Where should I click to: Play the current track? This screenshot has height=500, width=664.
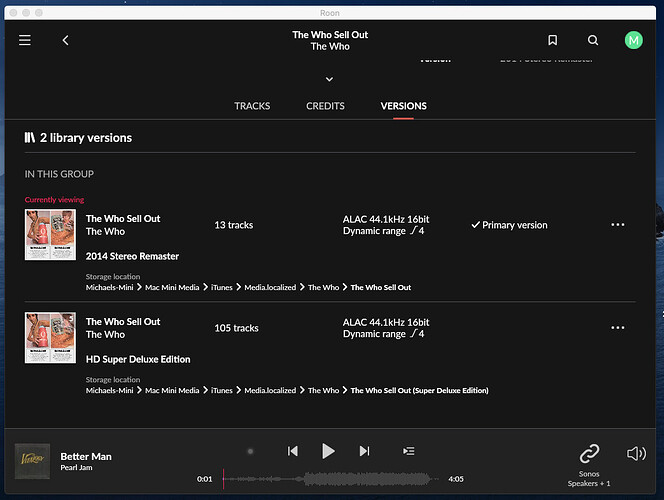pyautogui.click(x=328, y=451)
